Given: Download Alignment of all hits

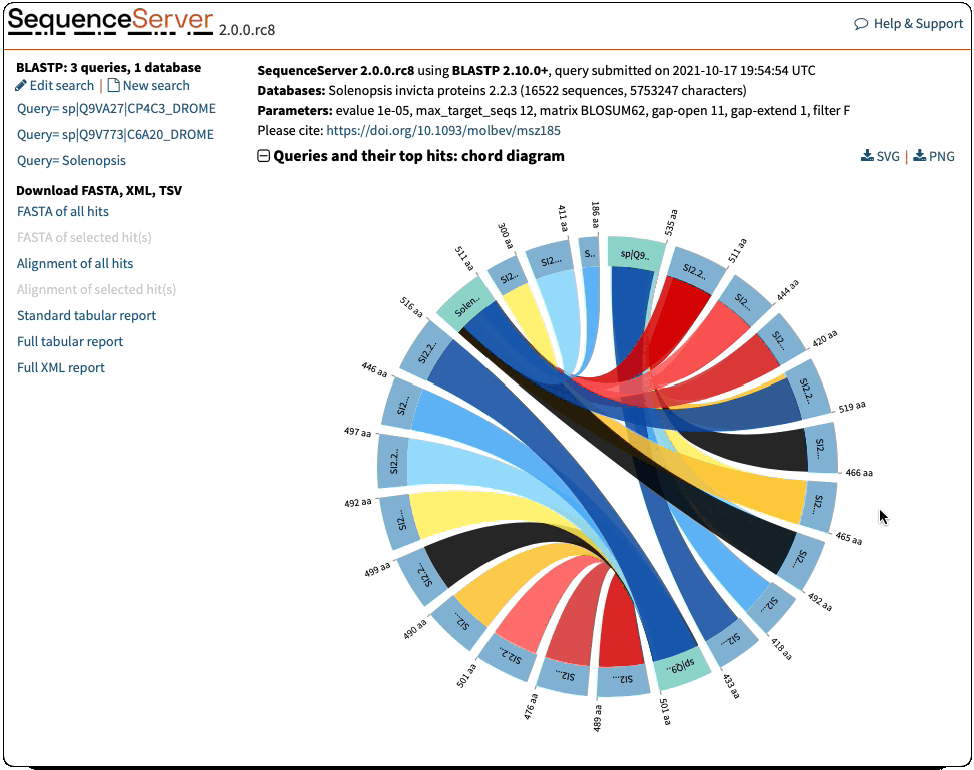Looking at the screenshot, I should pos(75,263).
